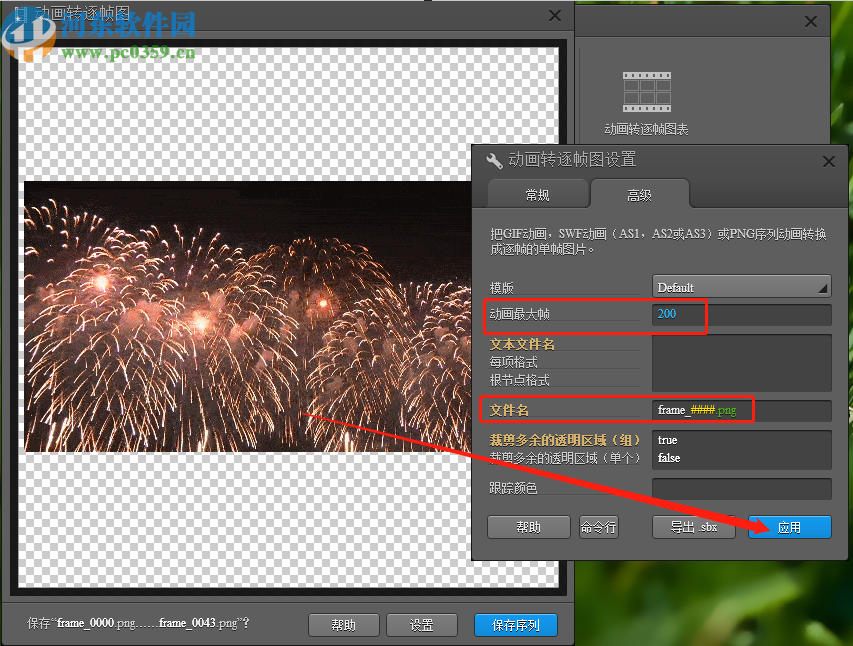The image size is (853, 646).
Task: Click the 跟踪颜色 color field
Action: 741,489
